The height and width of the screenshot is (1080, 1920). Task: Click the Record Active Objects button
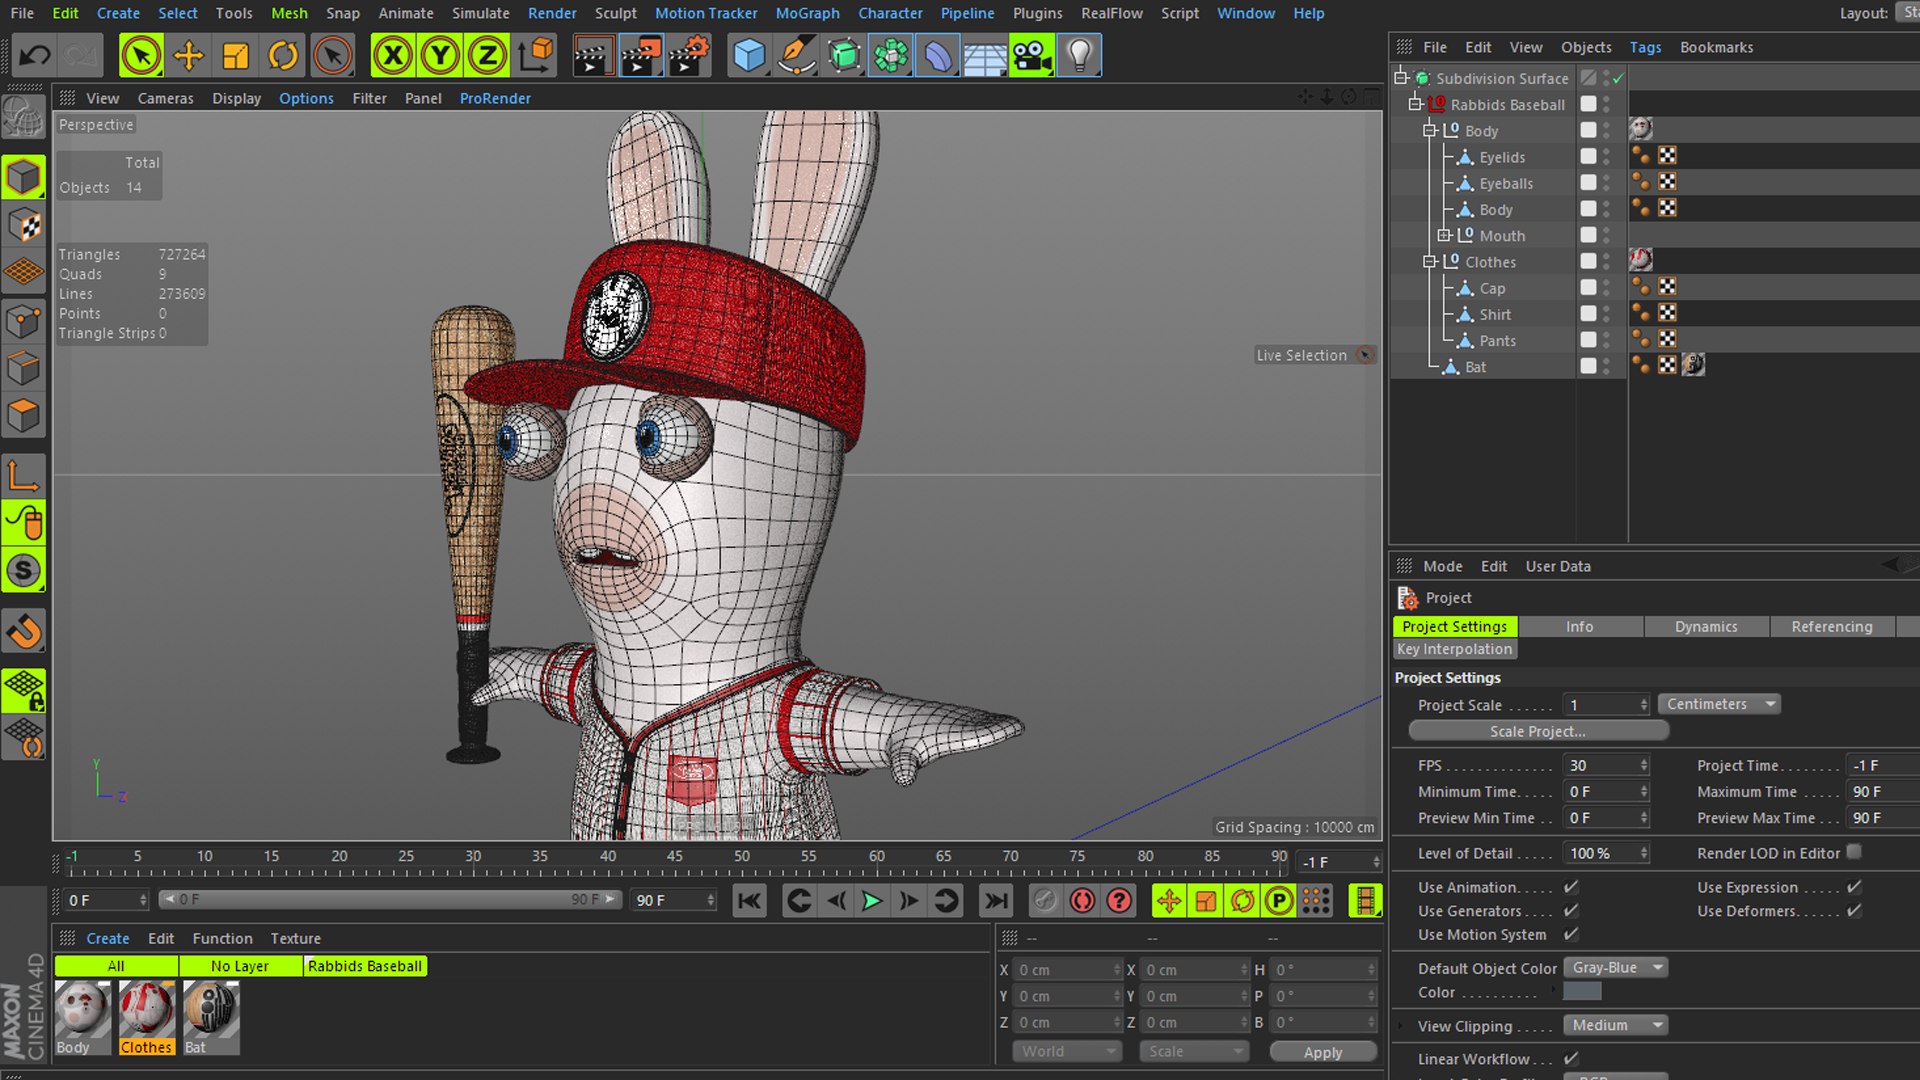point(1082,901)
